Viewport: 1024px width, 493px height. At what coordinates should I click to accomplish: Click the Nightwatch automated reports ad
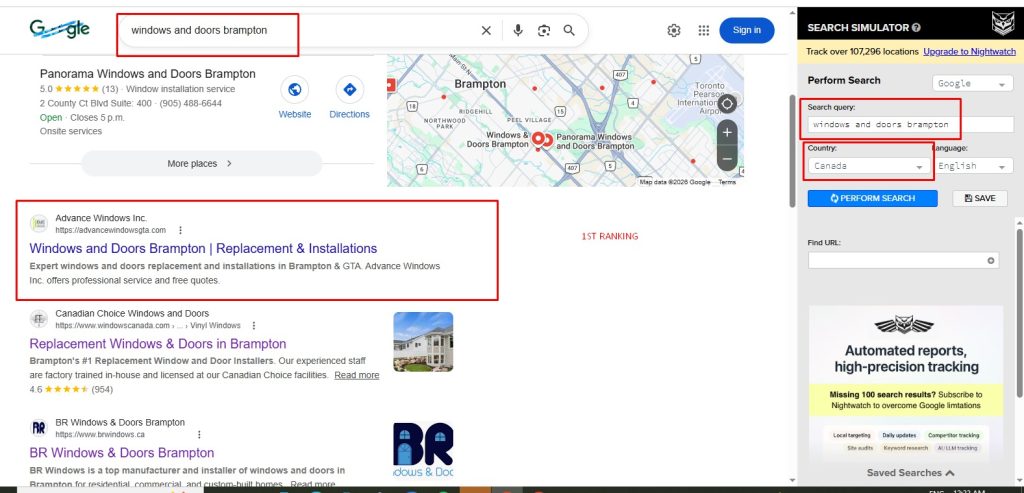coord(906,385)
